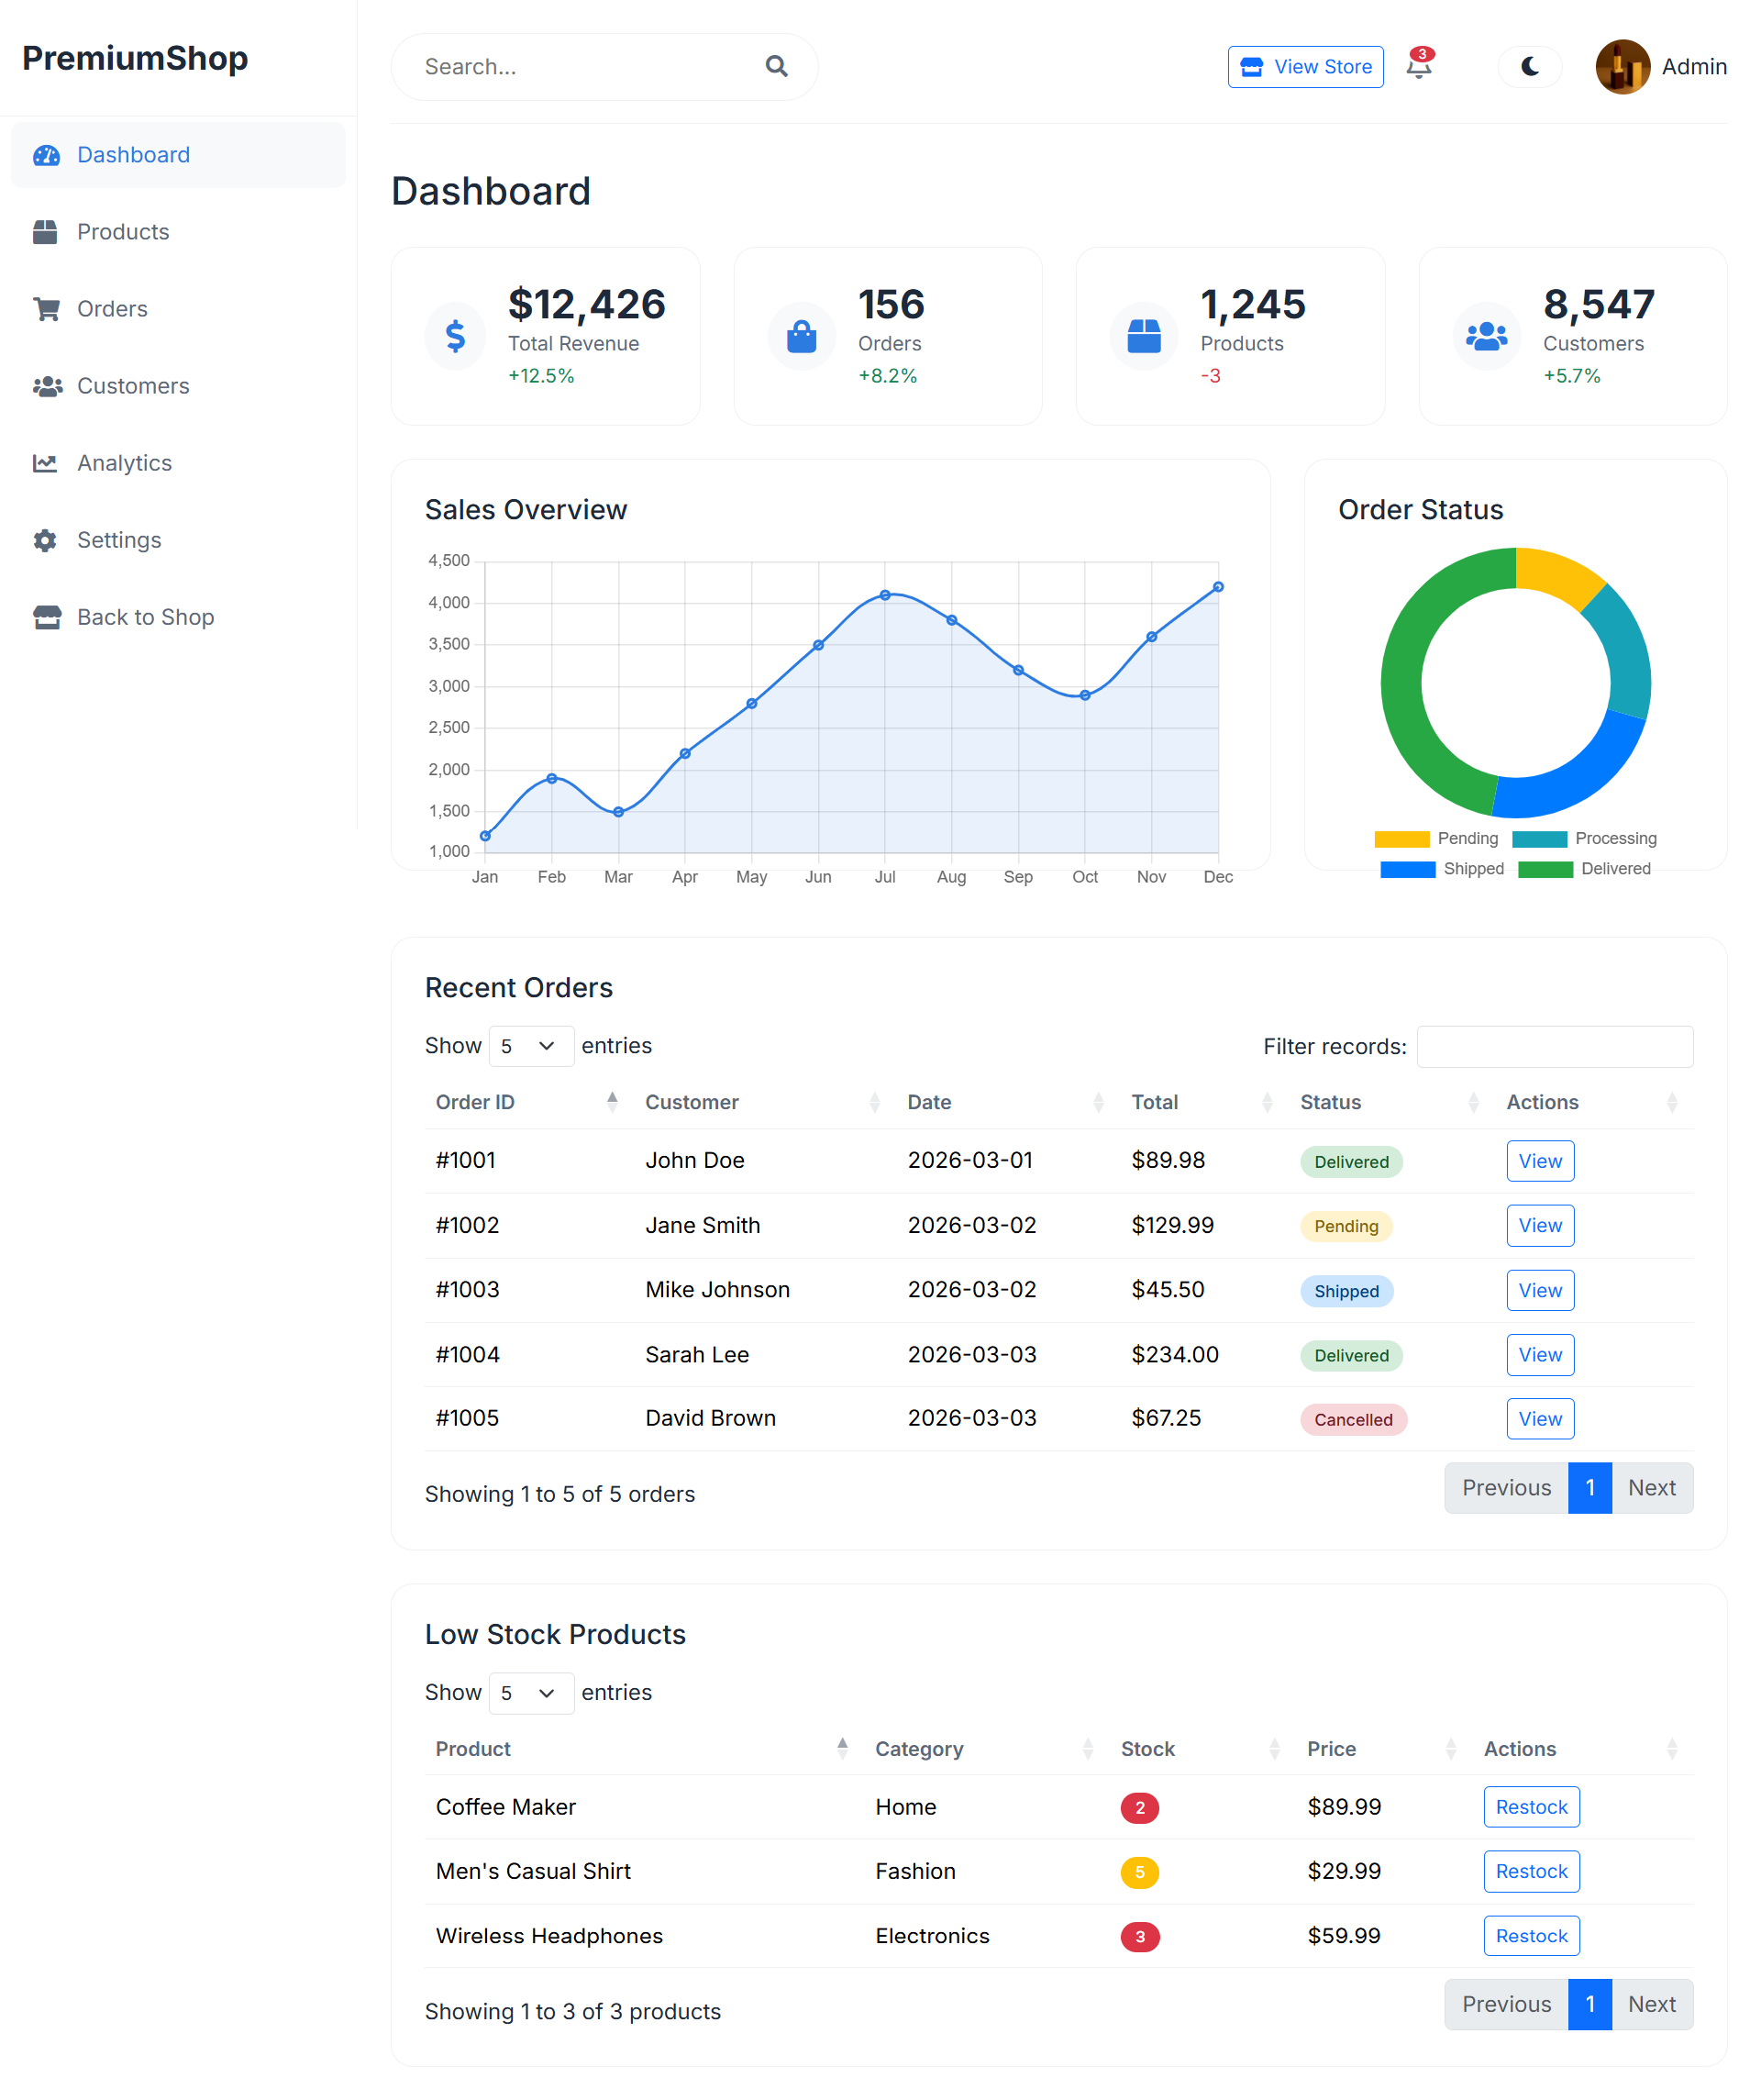Screen dimensions: 1761x2100
Task: Restock the Coffee Maker product
Action: pyautogui.click(x=1531, y=1807)
